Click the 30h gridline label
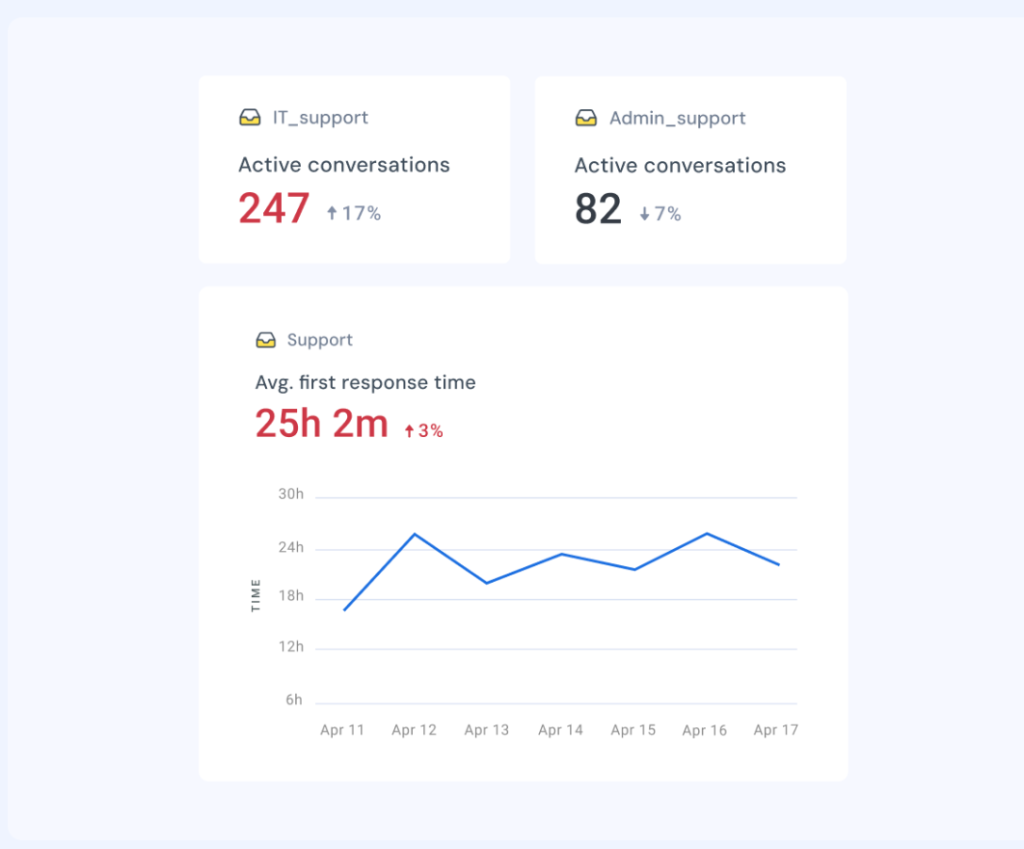 coord(291,495)
